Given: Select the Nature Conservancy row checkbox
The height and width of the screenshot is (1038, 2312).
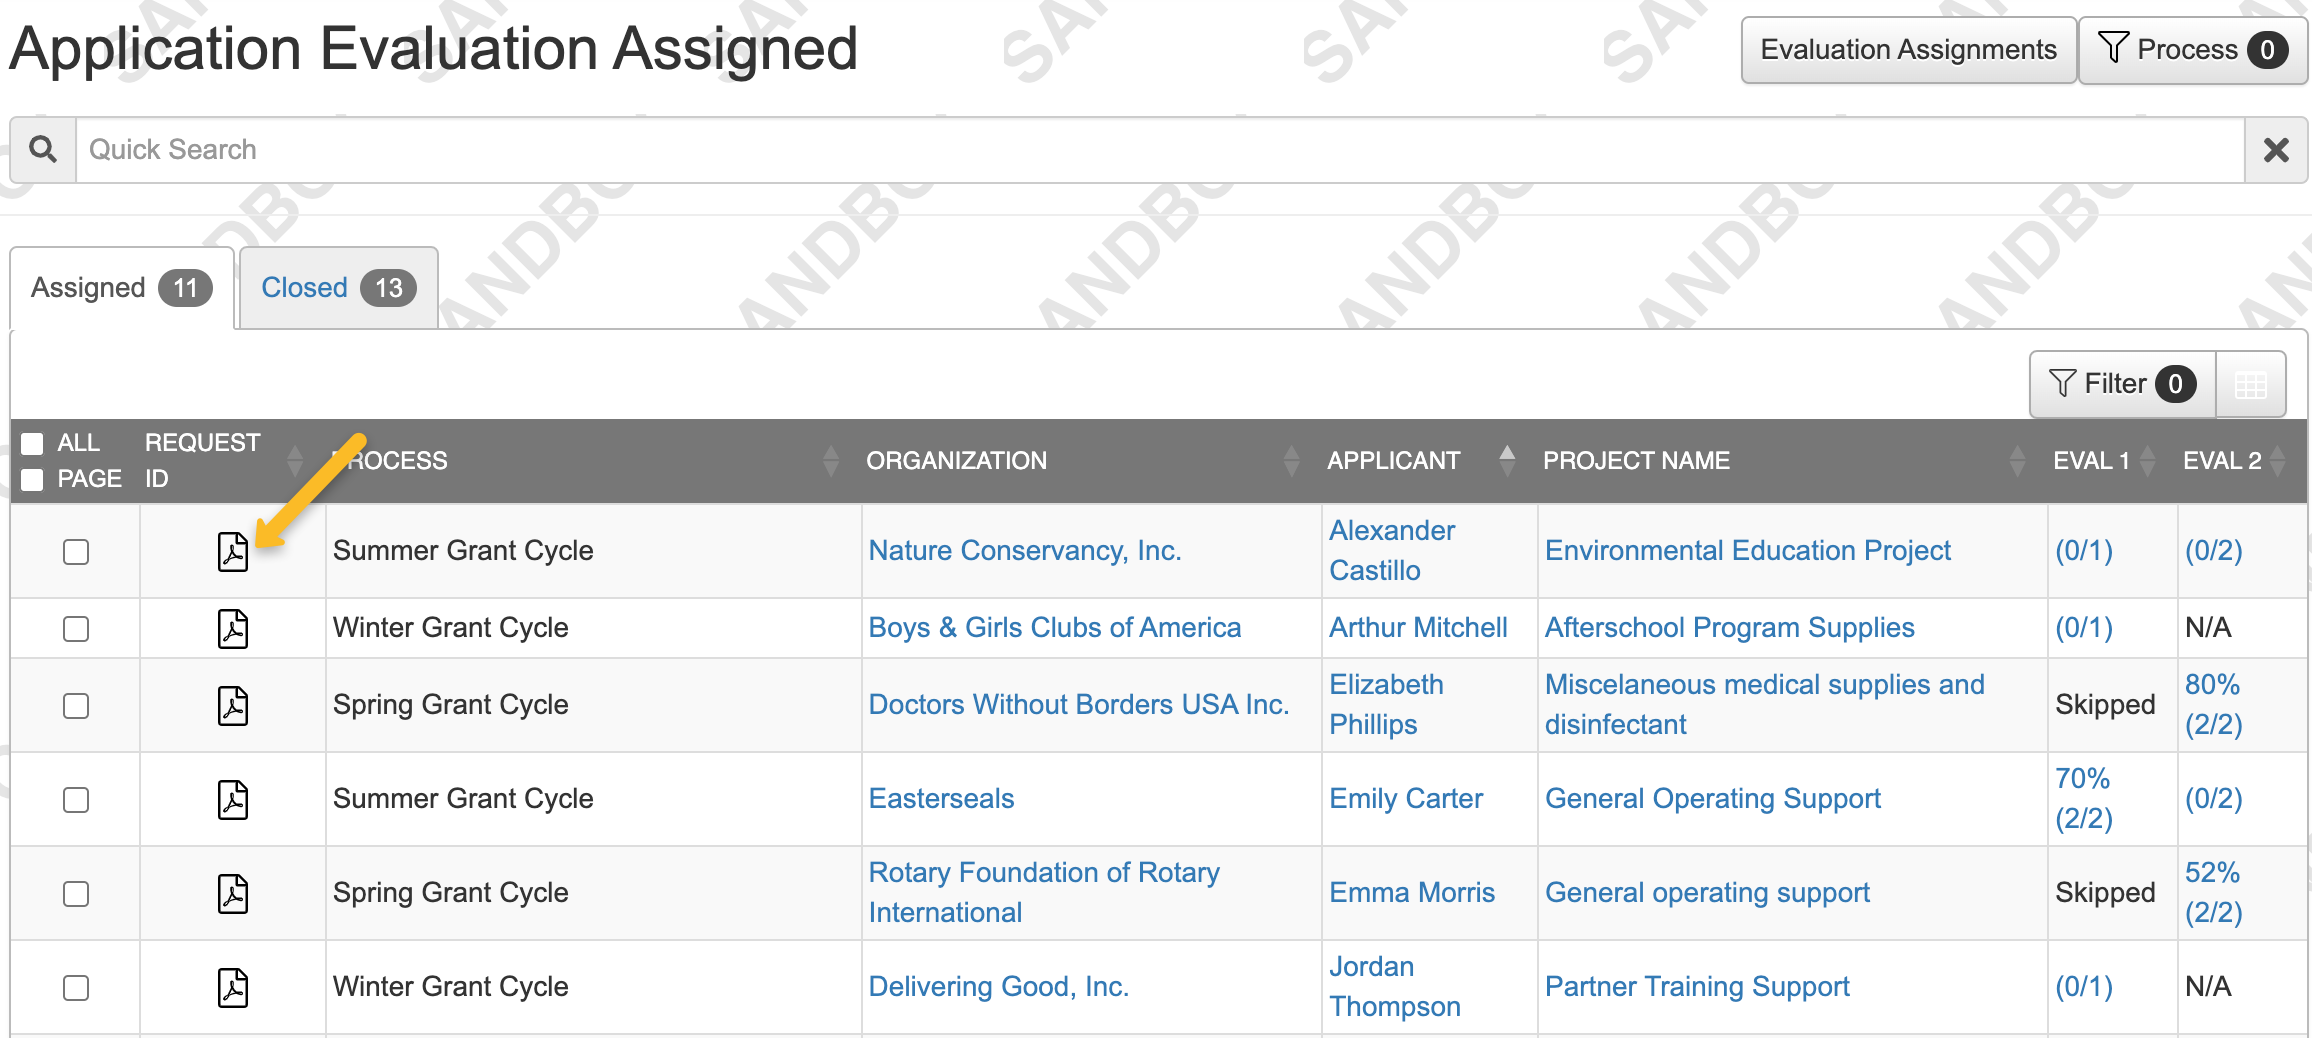Looking at the screenshot, I should tap(76, 551).
